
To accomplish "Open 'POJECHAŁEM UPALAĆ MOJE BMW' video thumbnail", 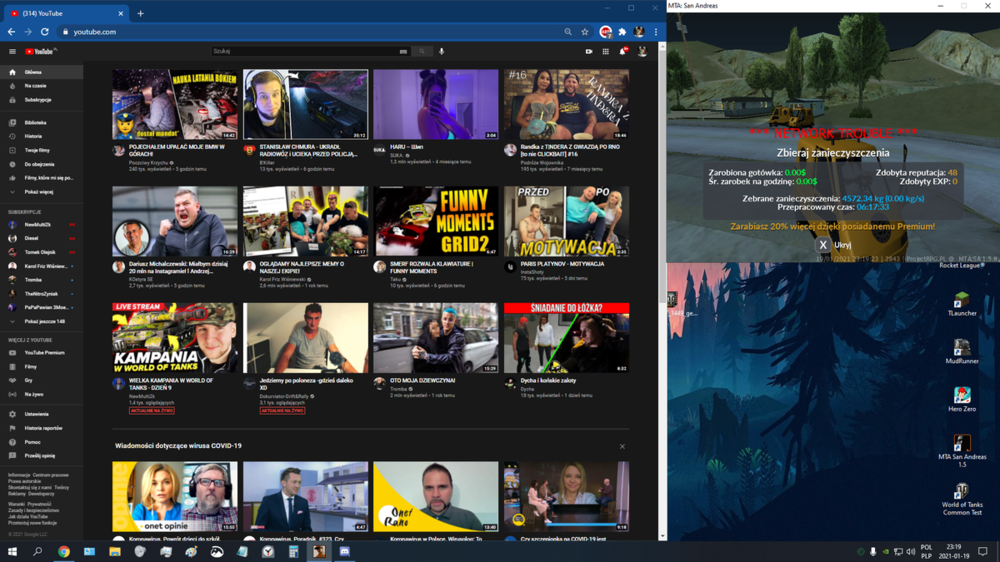I will 175,105.
